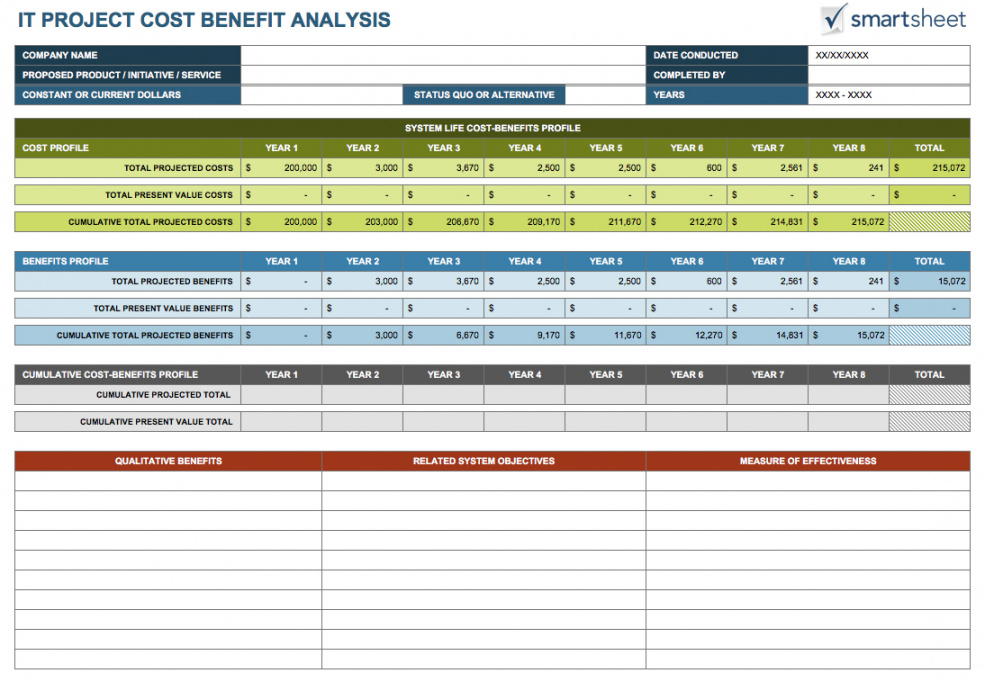This screenshot has width=985, height=682.
Task: Click the smartsheet wordmark link
Action: pyautogui.click(x=909, y=18)
